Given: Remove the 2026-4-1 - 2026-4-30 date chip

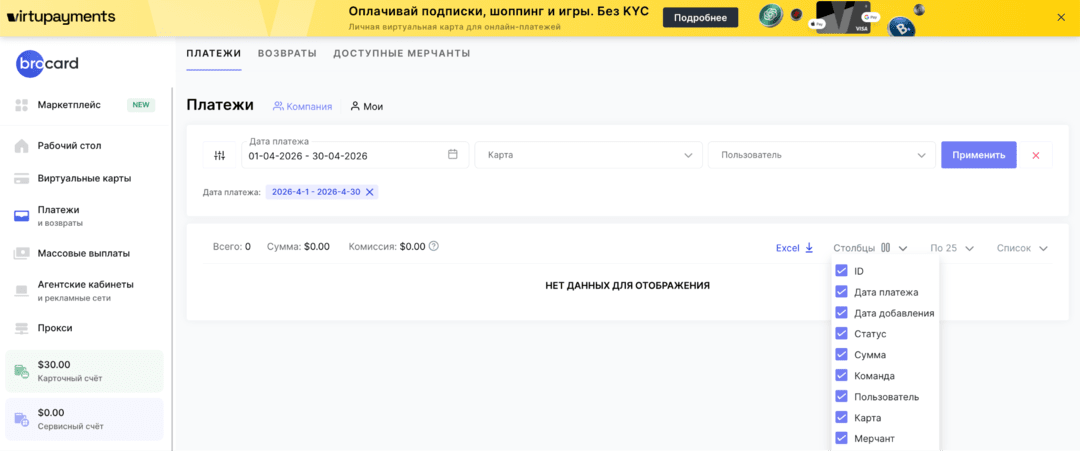Looking at the screenshot, I should (370, 192).
